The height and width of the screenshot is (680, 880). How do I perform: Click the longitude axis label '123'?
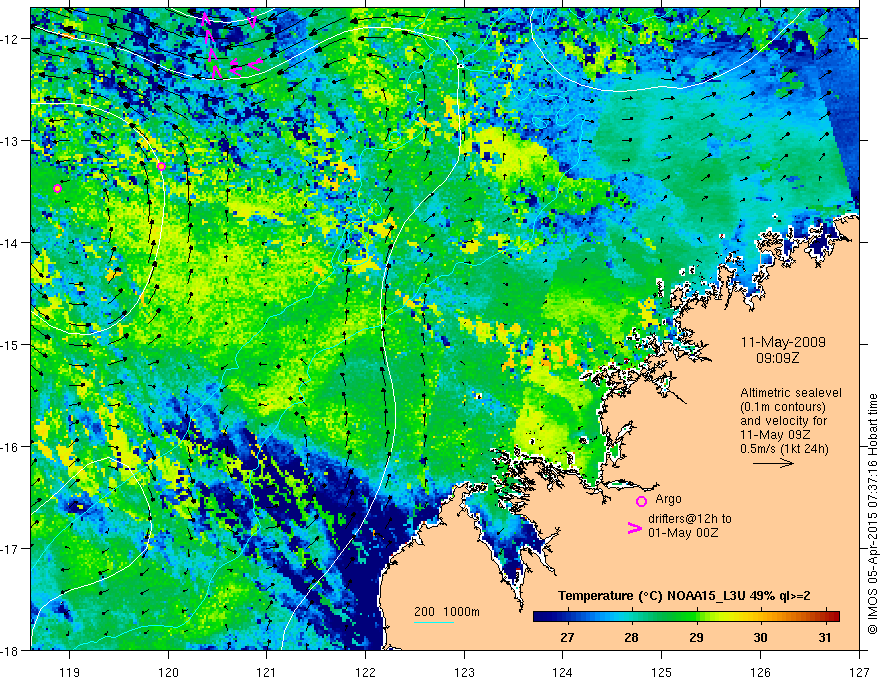pyautogui.click(x=464, y=672)
